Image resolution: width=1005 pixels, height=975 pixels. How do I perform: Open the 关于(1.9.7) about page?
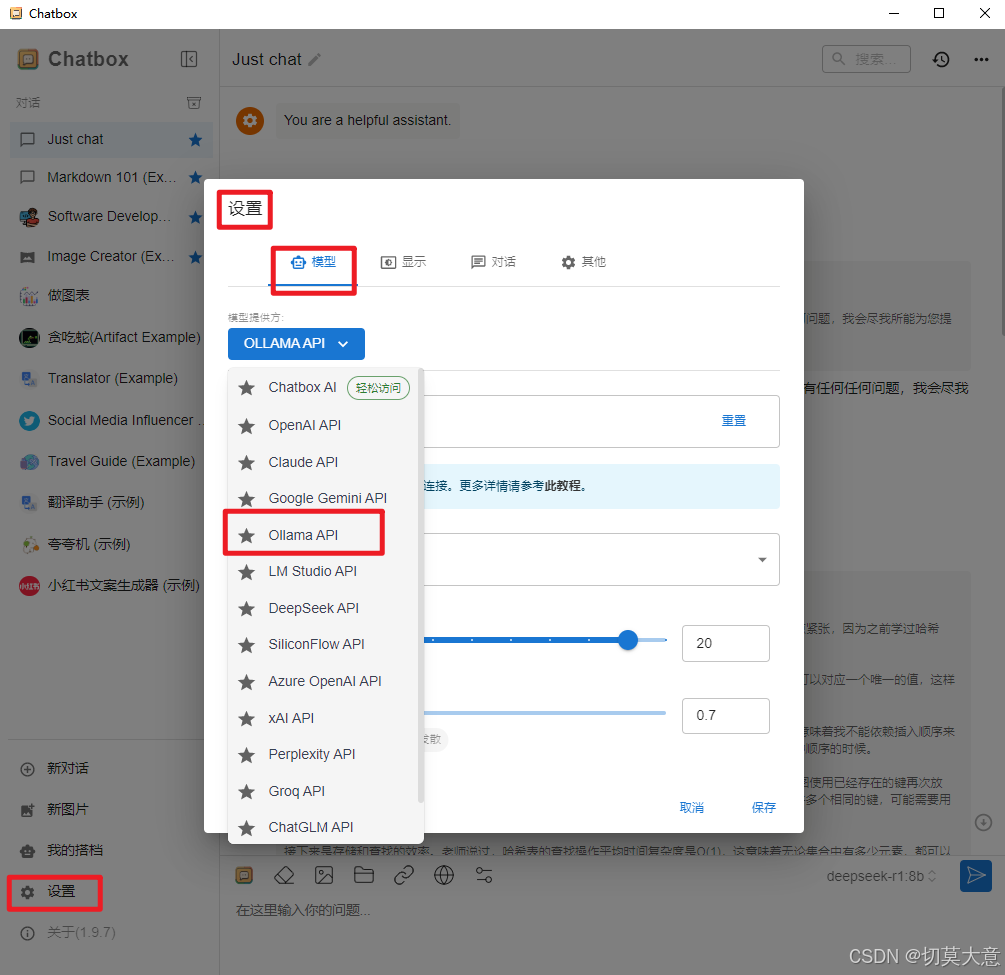68,933
